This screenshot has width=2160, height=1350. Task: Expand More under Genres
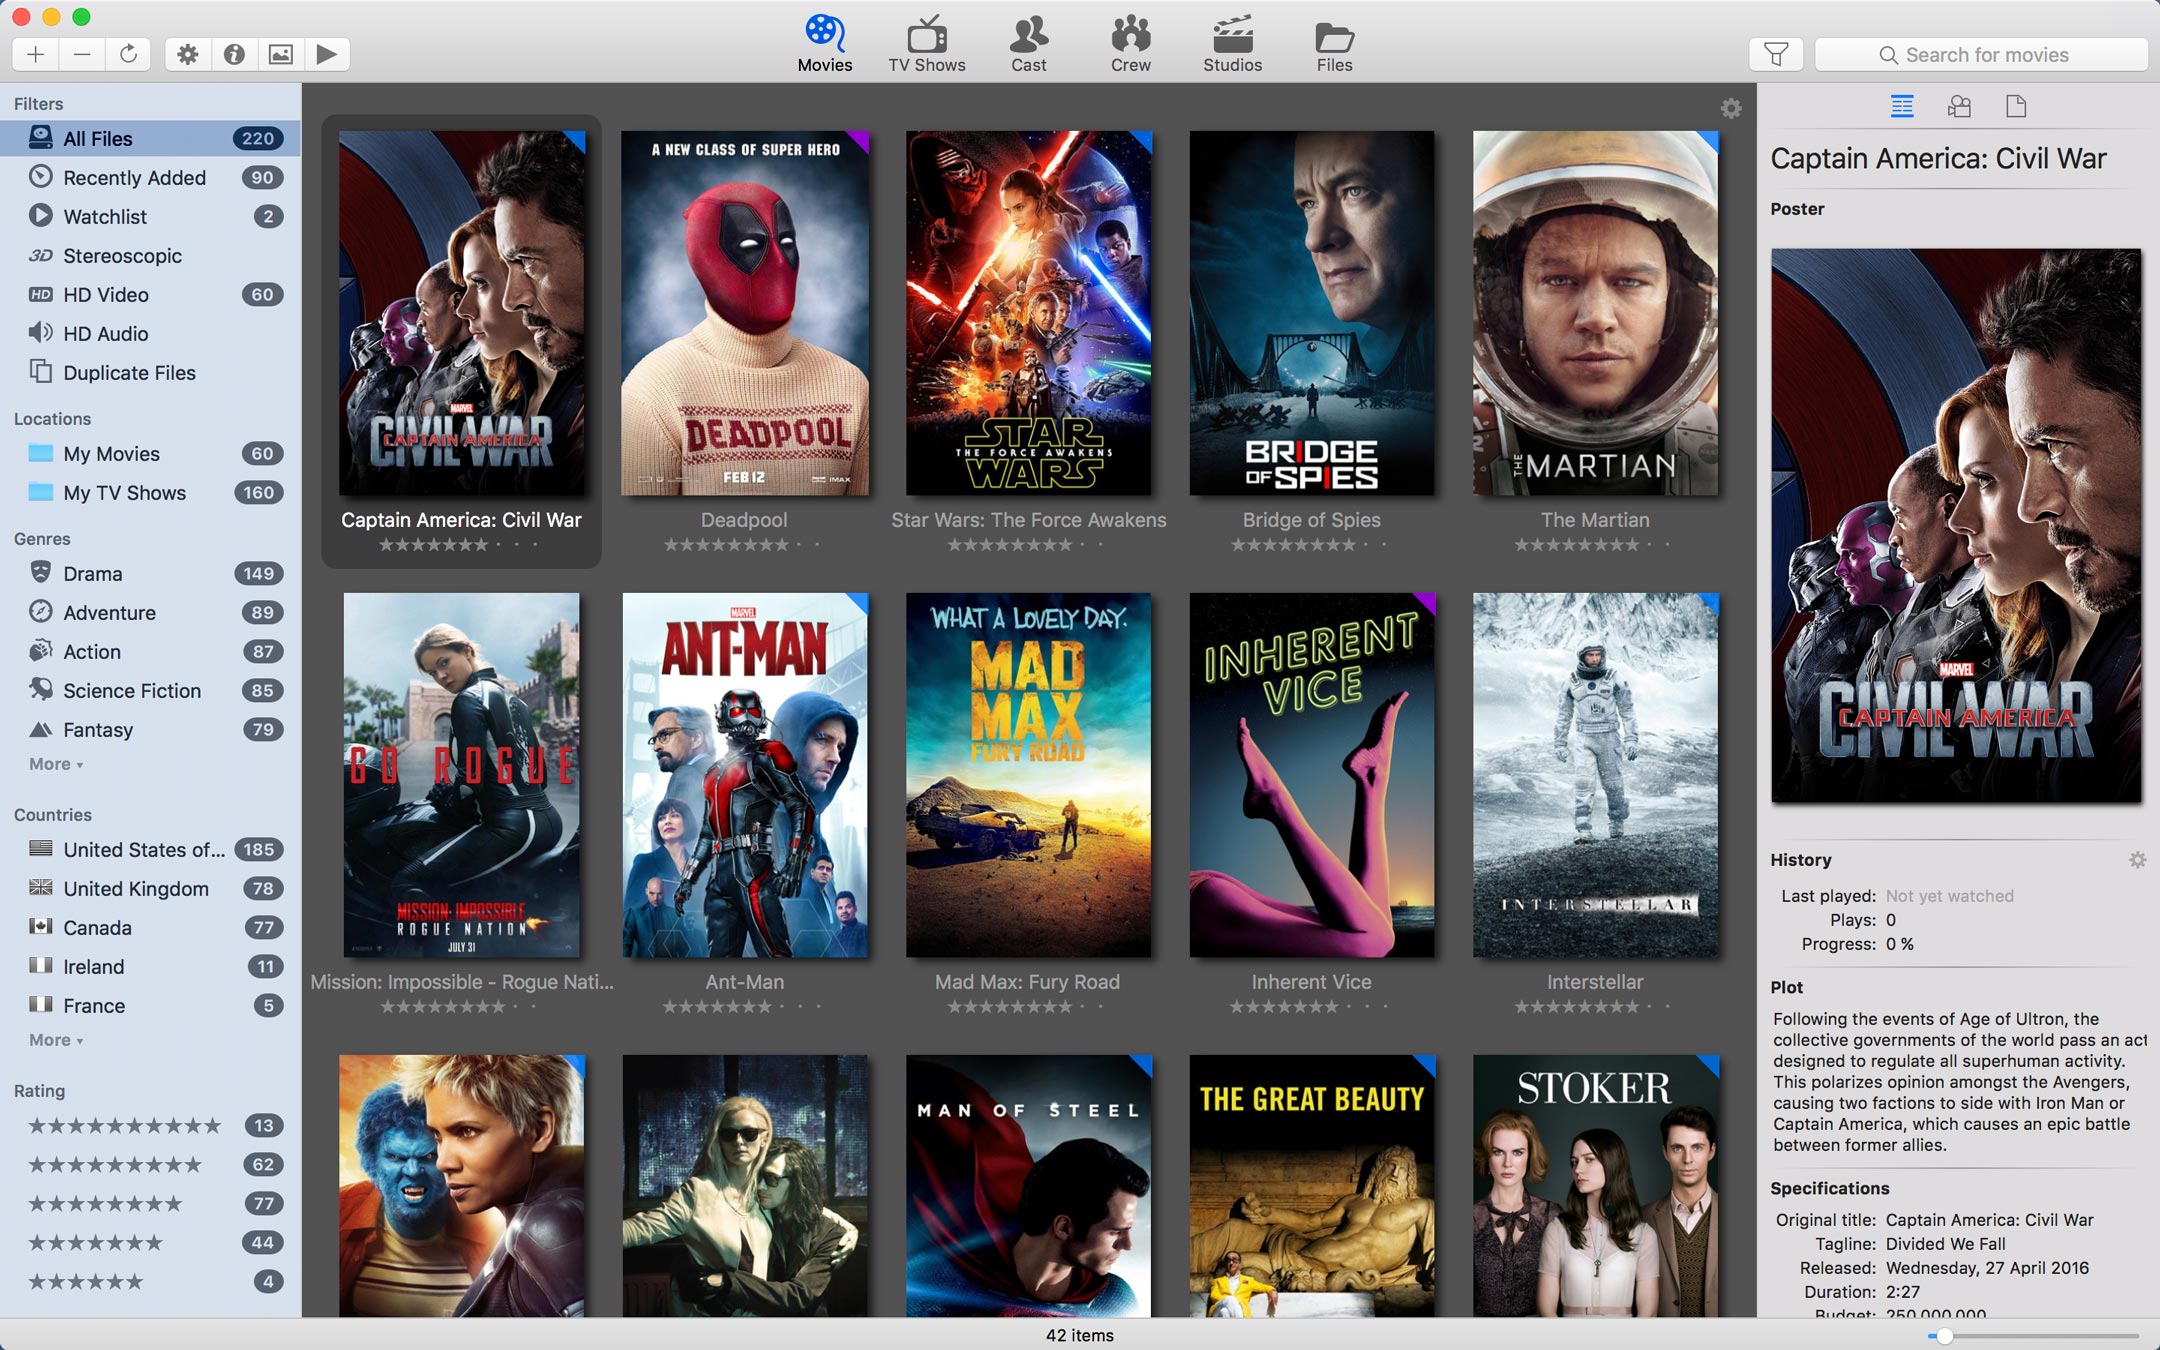(56, 764)
